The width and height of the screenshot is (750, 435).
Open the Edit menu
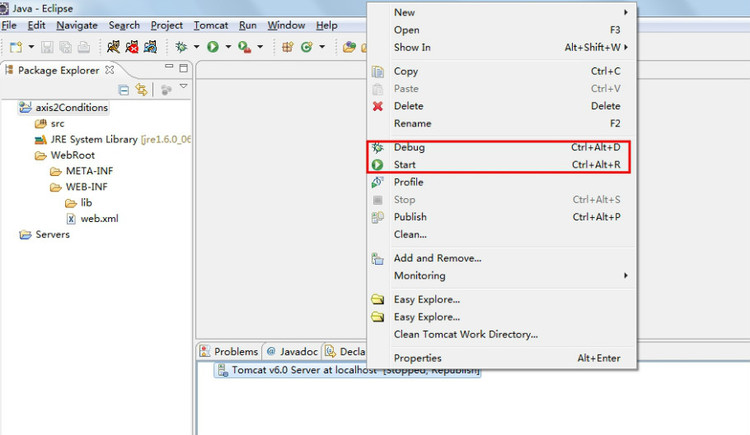click(x=36, y=25)
